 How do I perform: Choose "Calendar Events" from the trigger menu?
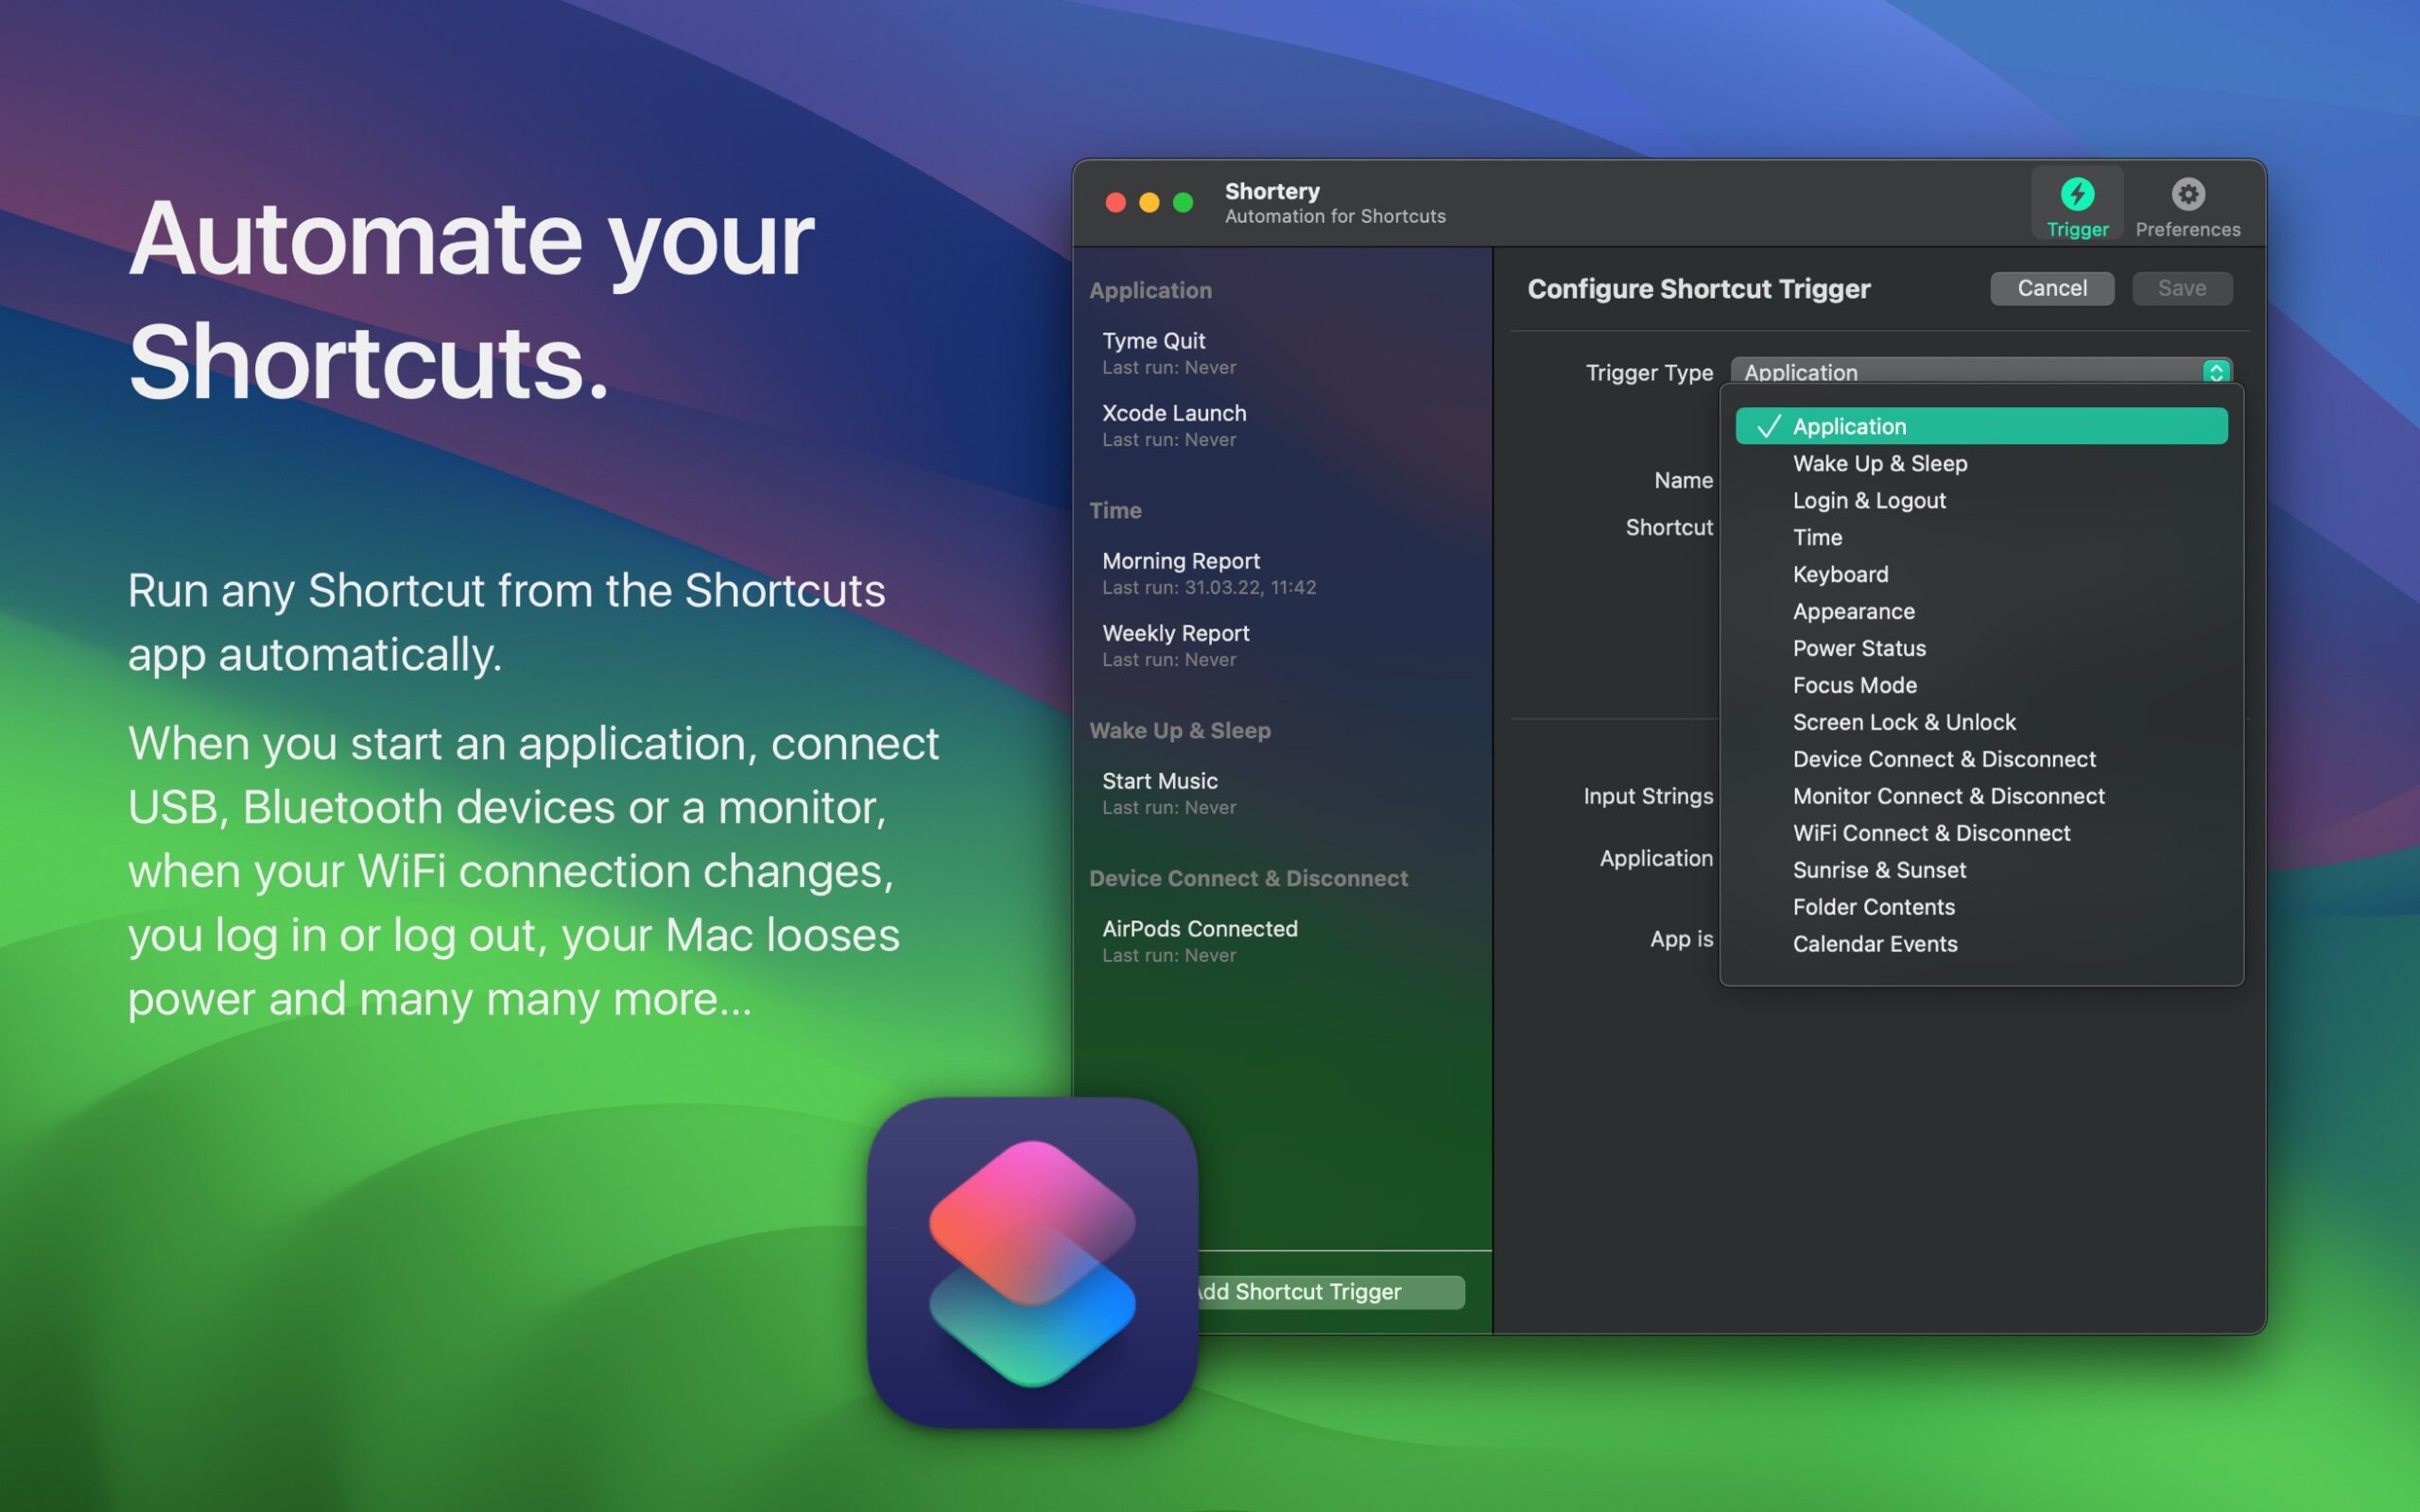pos(1875,943)
